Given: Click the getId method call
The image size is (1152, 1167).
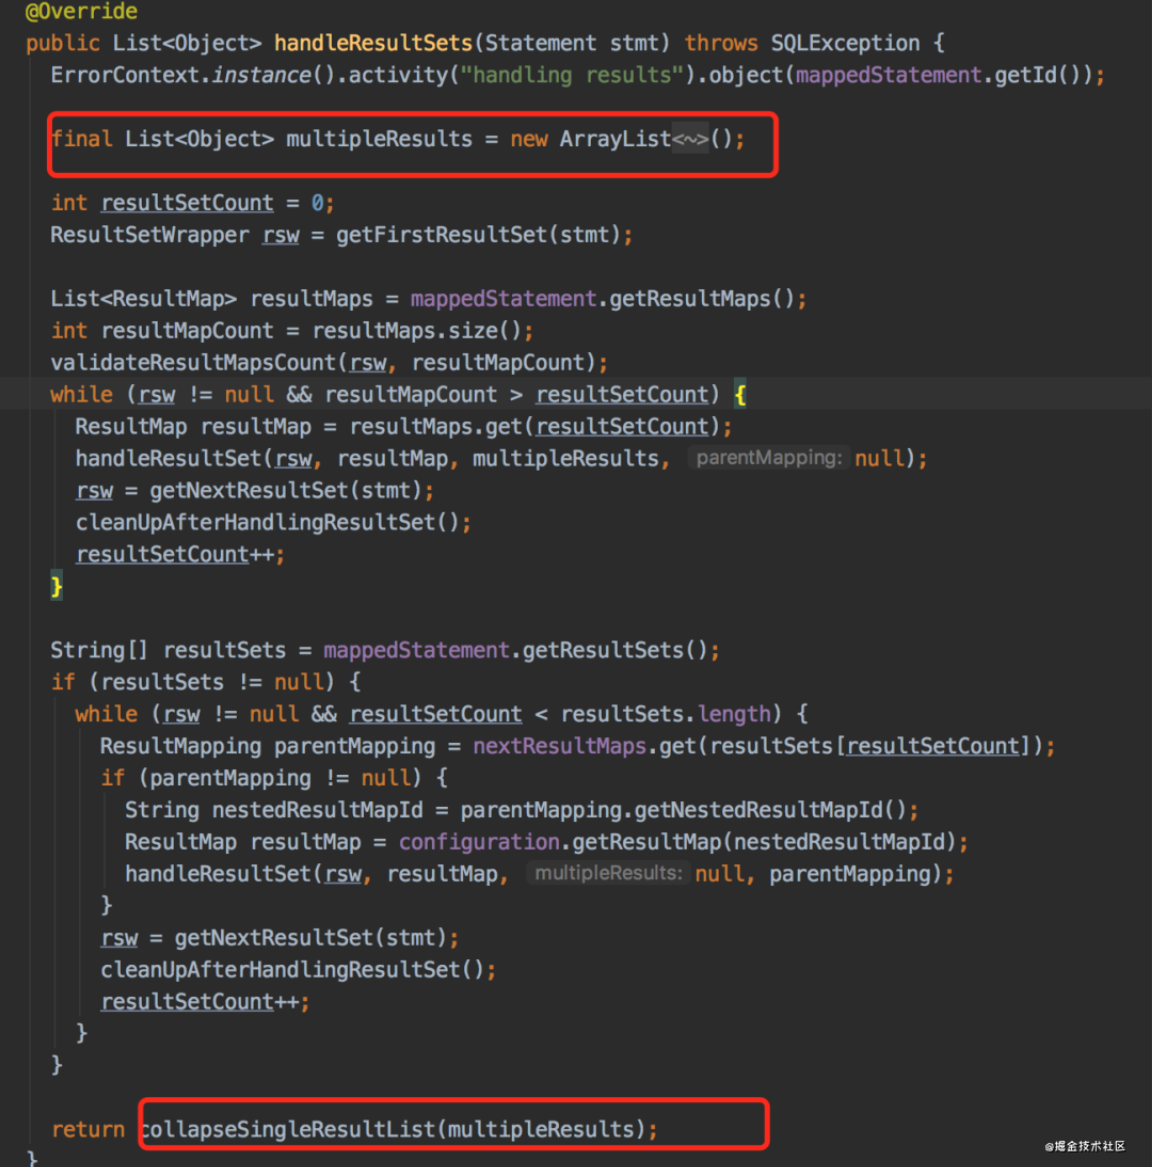Looking at the screenshot, I should coord(1025,75).
